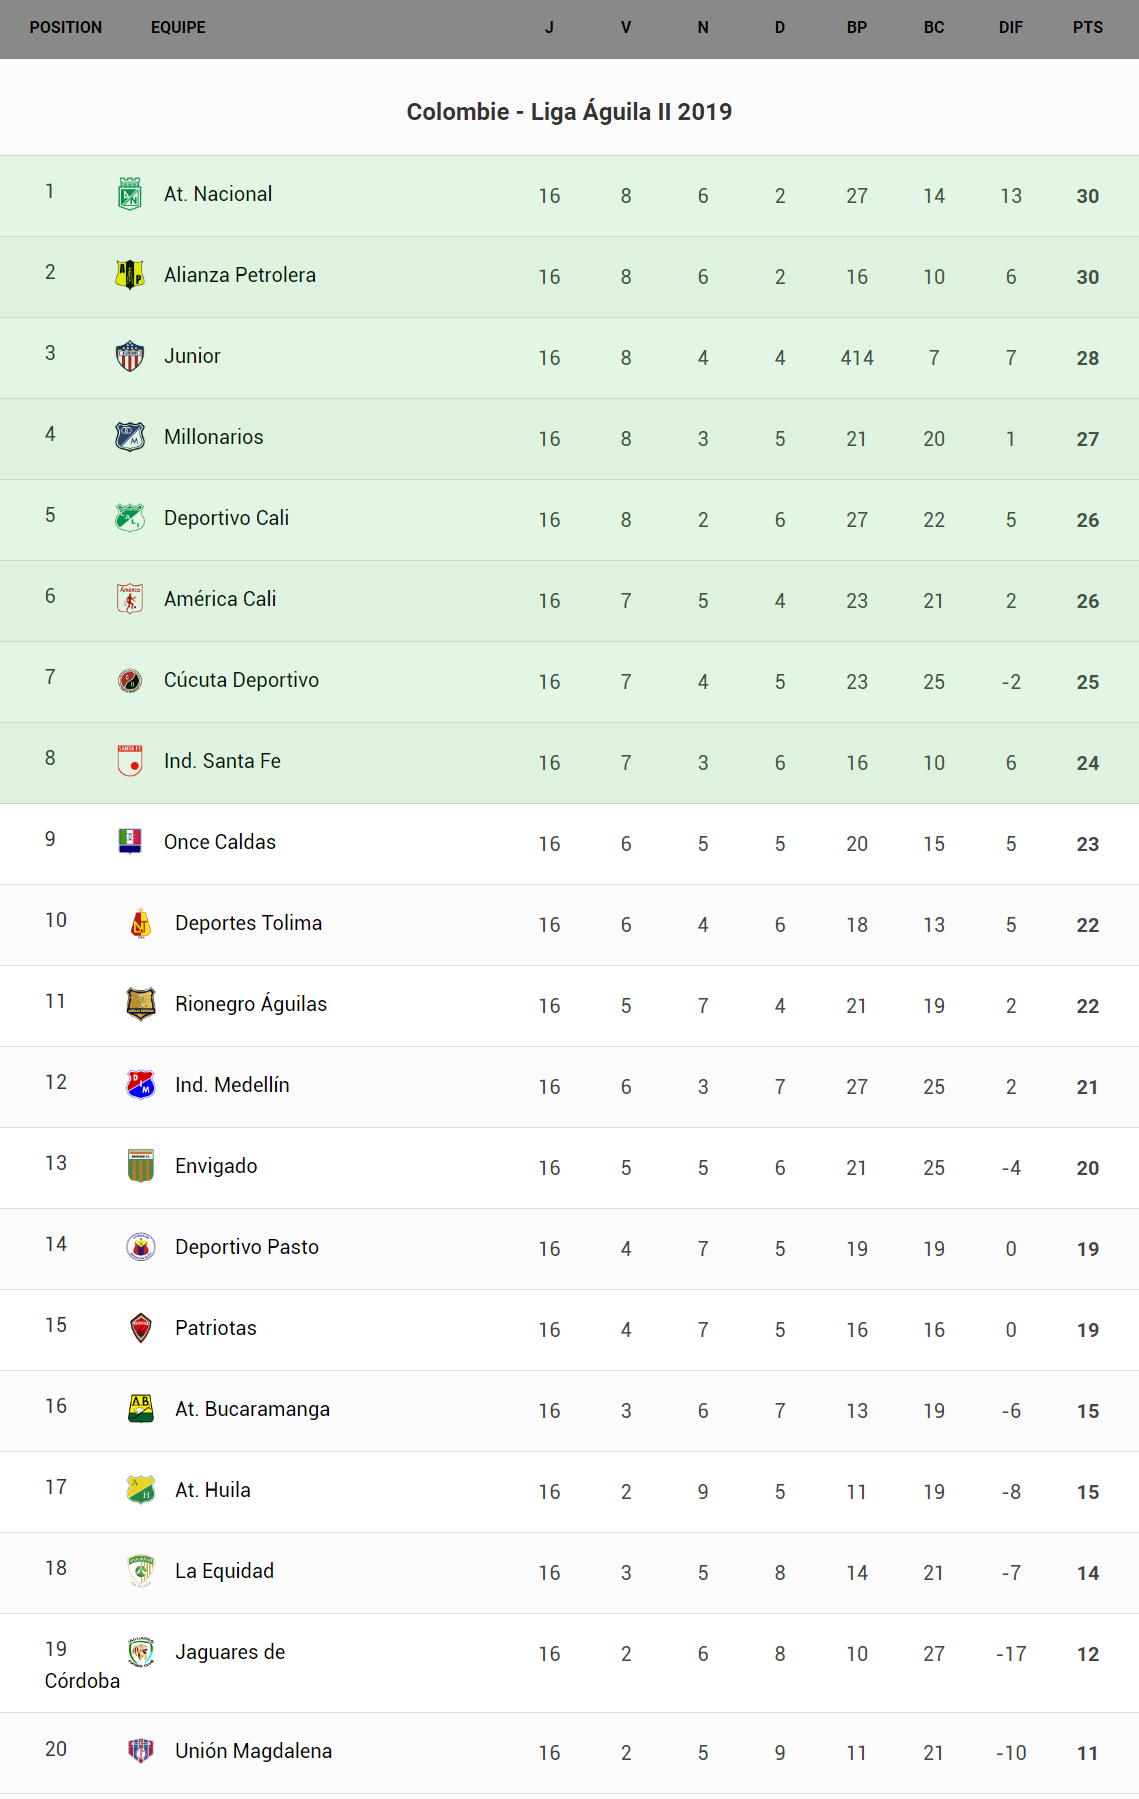
Task: Click the Deportes Tolima crest
Action: click(x=141, y=923)
